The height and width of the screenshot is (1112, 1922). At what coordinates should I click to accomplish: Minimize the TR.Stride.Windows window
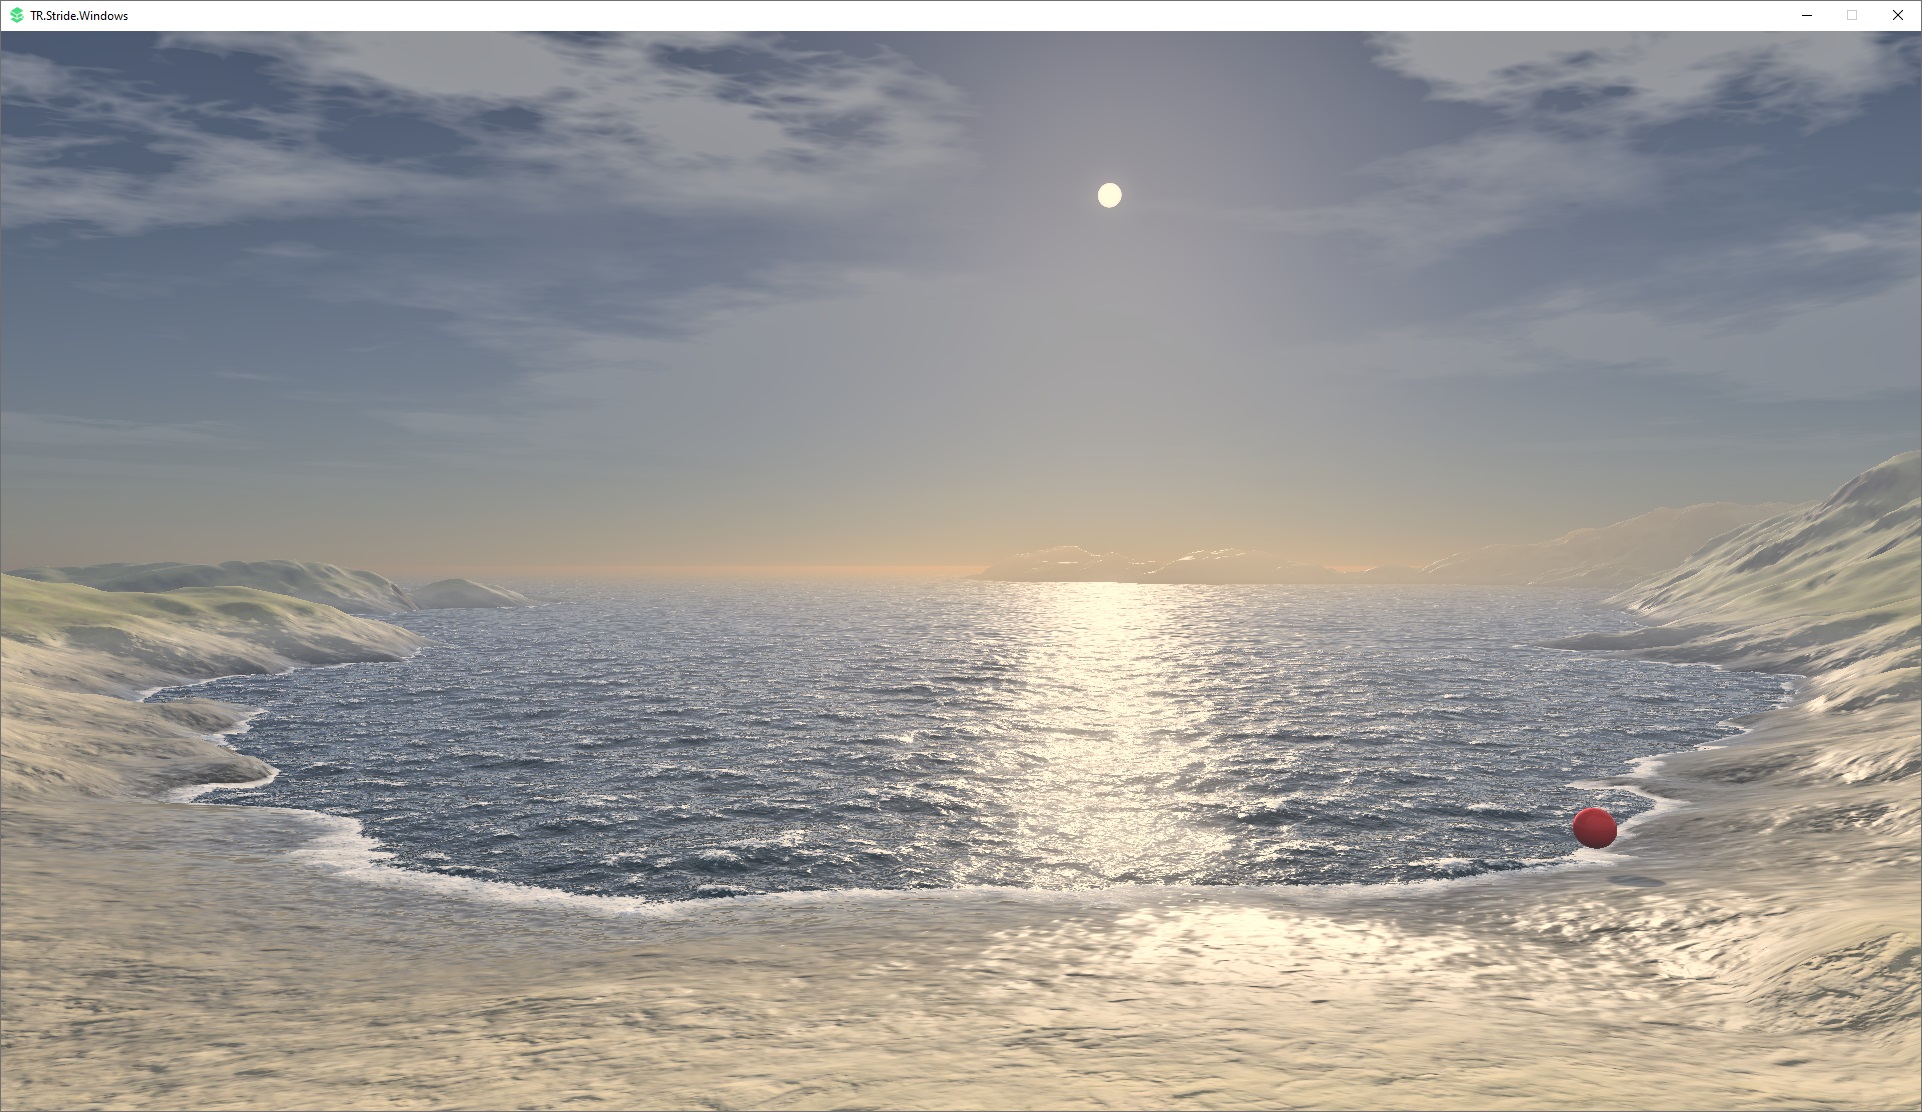(x=1807, y=15)
